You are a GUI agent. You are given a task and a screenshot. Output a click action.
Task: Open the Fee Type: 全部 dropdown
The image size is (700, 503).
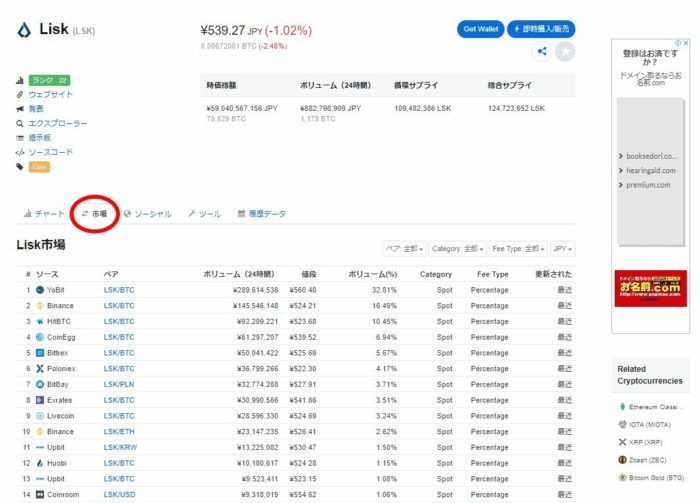point(518,249)
